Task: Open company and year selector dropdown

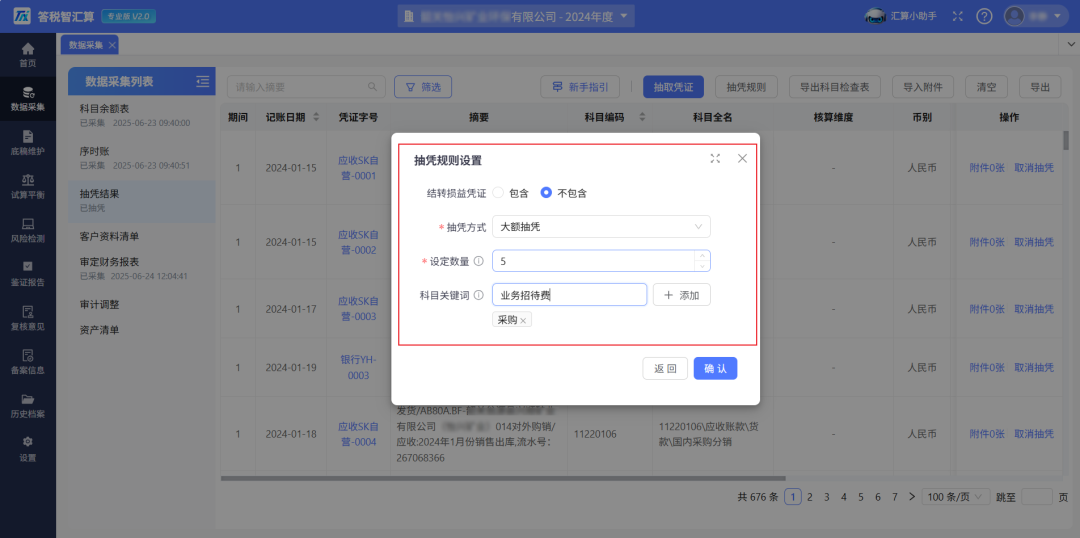Action: pyautogui.click(x=515, y=16)
